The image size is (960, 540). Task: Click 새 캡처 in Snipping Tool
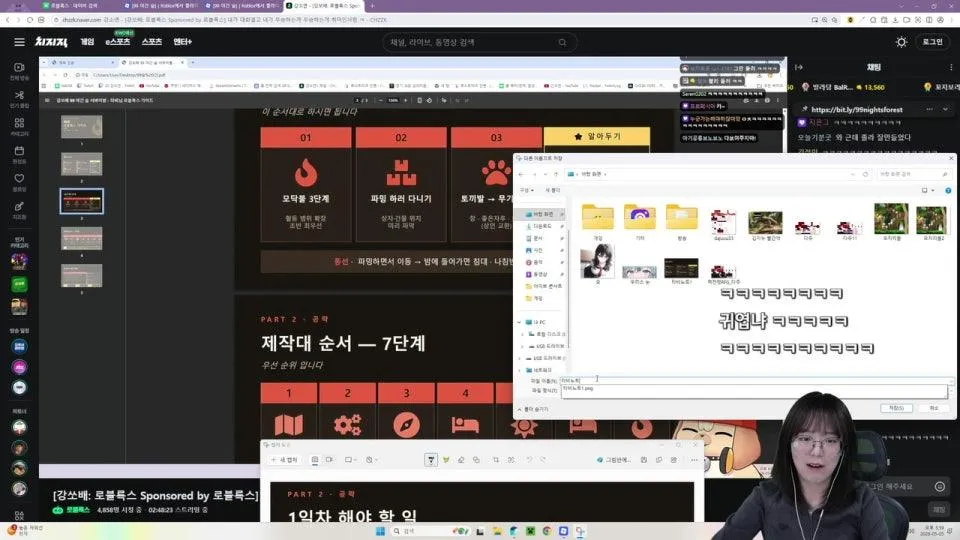coord(285,460)
